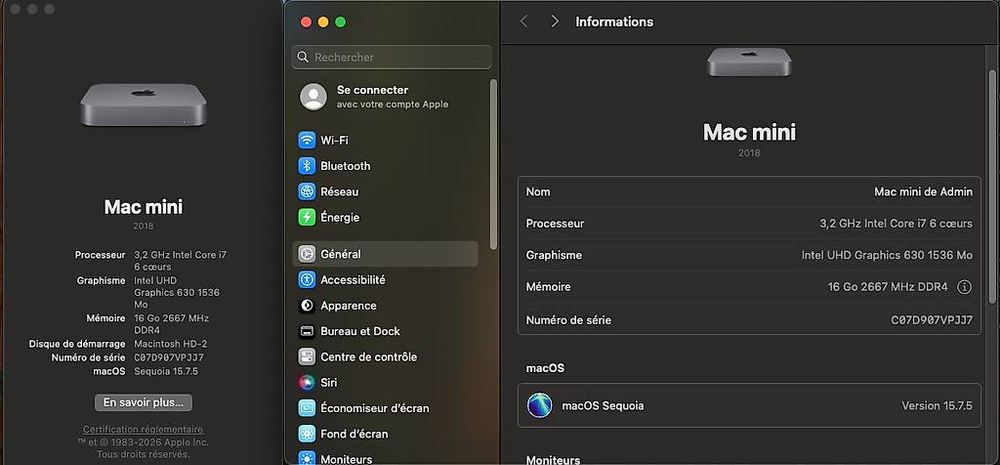Open the Apparence icon
Image resolution: width=1000 pixels, height=465 pixels.
[x=307, y=306]
